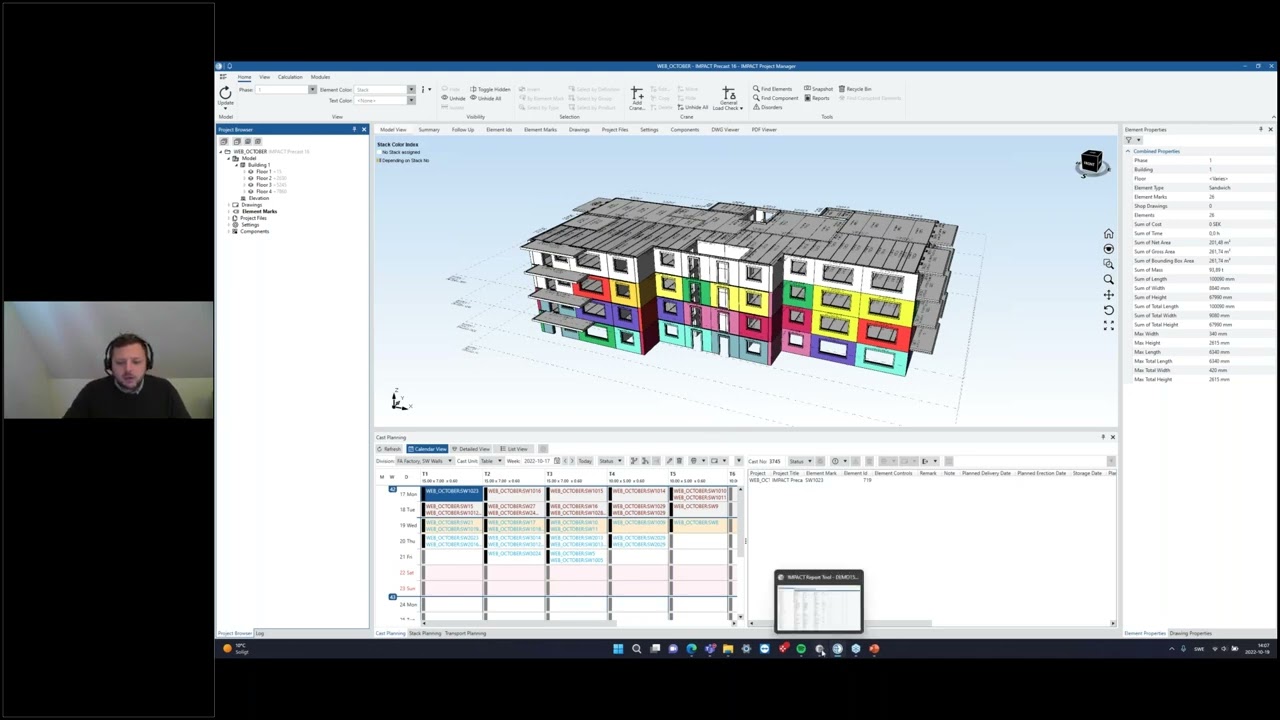The width and height of the screenshot is (1280, 720).
Task: Switch to the Summary tab
Action: (x=429, y=130)
